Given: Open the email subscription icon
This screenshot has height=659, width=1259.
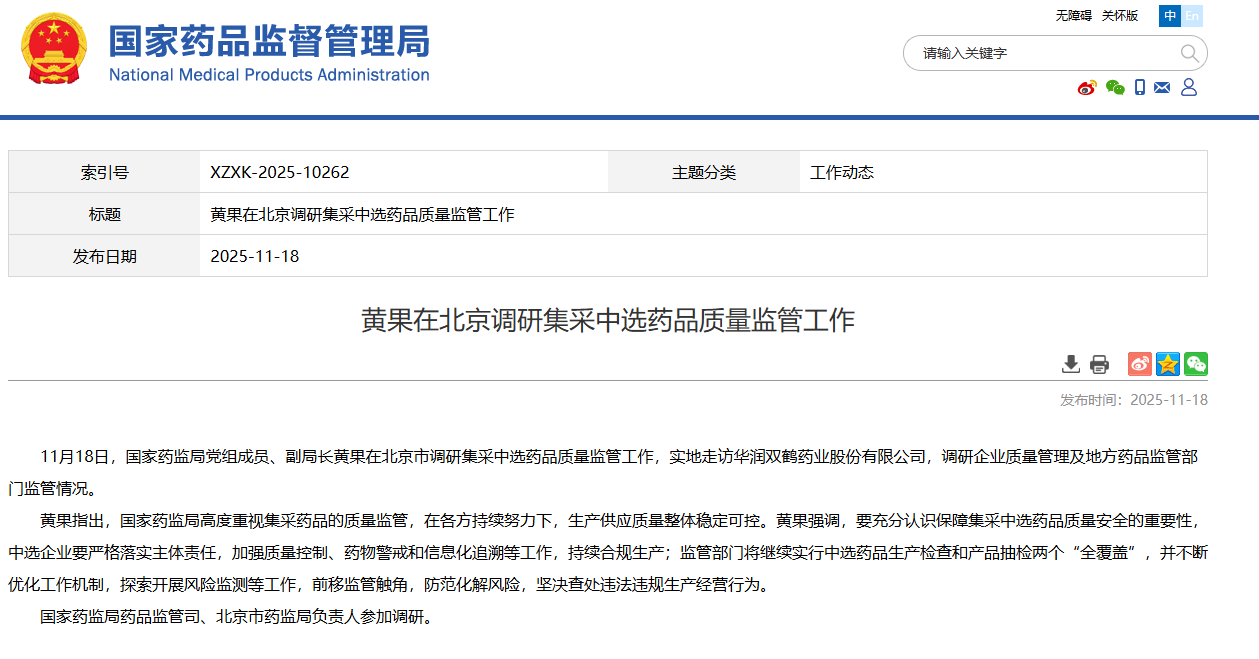Looking at the screenshot, I should point(1161,87).
